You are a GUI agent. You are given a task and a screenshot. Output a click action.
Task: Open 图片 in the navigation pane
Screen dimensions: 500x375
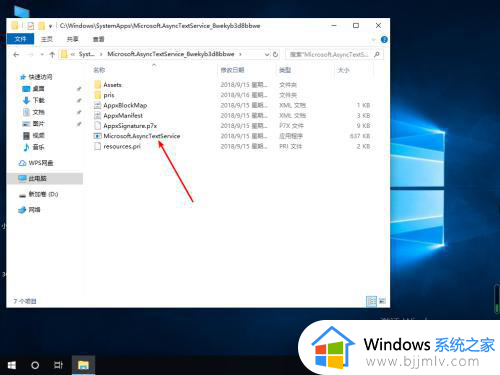coord(38,124)
